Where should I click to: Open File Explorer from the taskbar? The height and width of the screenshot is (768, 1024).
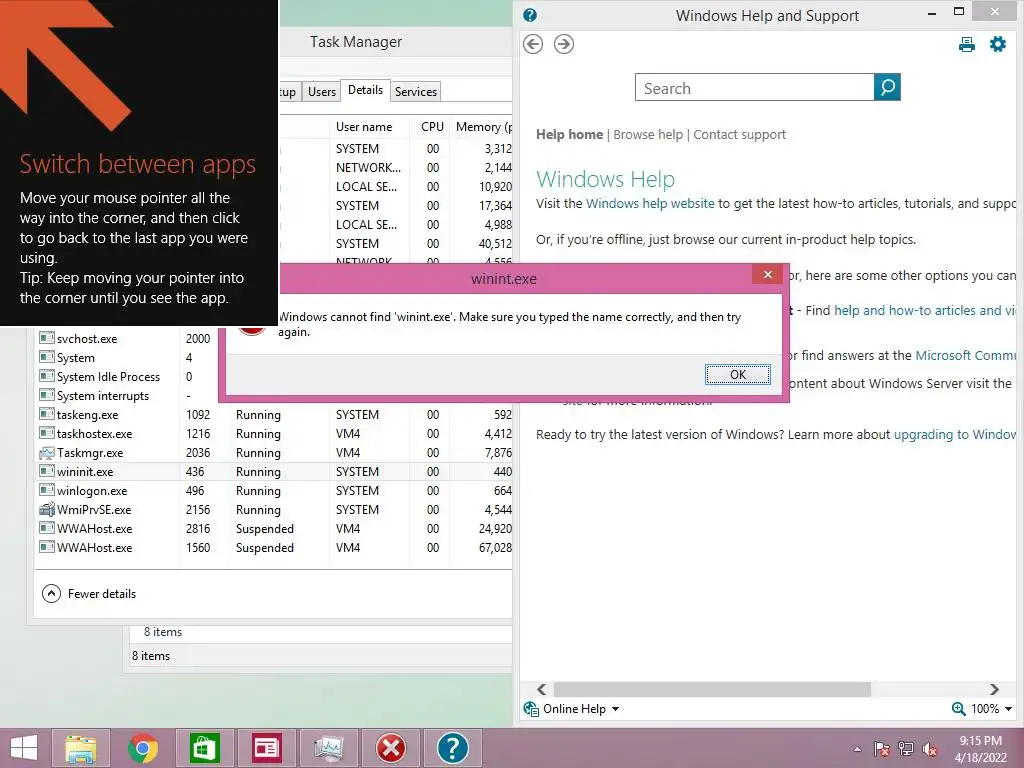point(81,748)
